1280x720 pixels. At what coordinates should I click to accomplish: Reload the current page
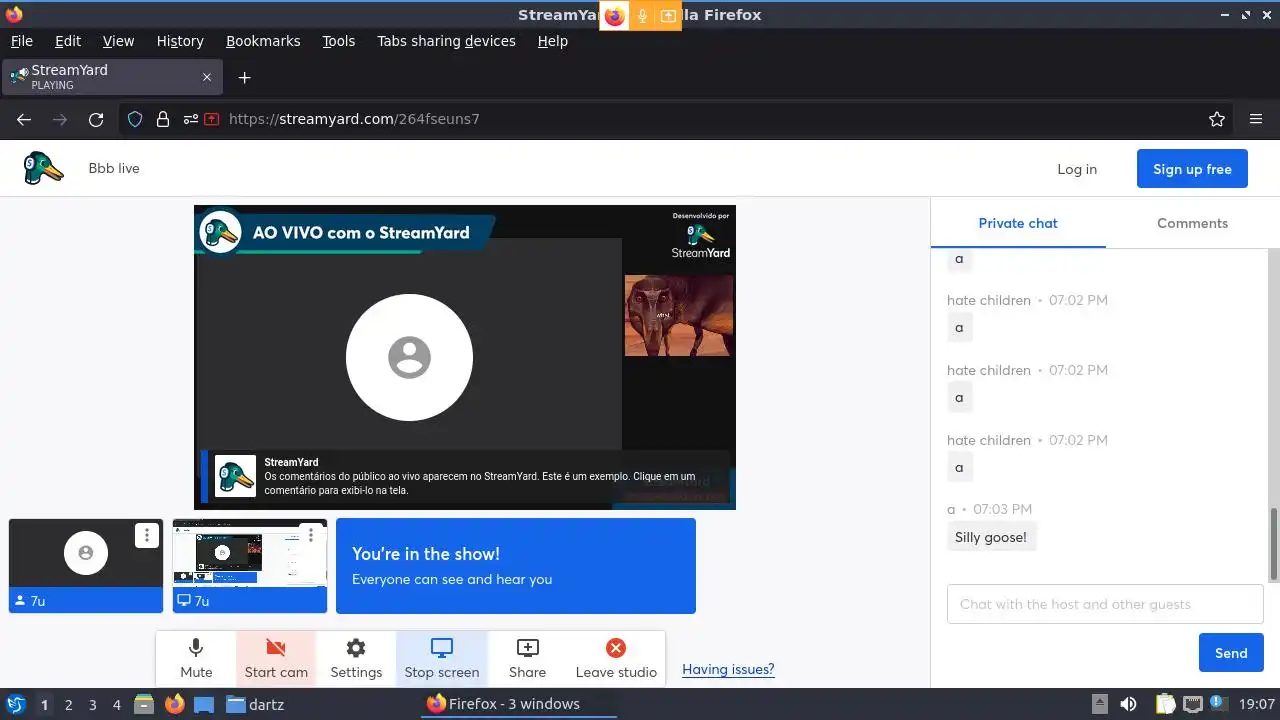[96, 119]
